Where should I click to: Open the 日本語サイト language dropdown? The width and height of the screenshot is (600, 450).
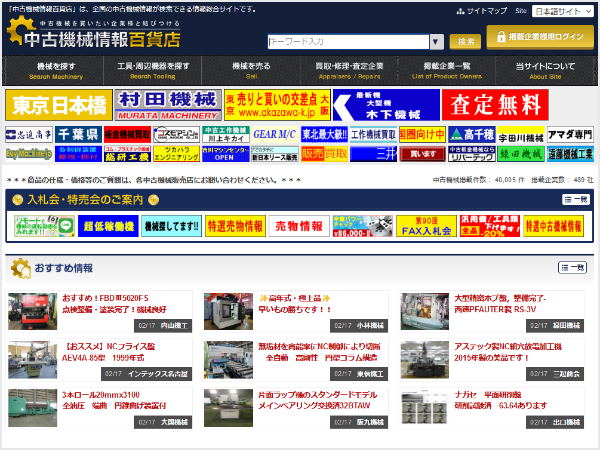pyautogui.click(x=562, y=11)
